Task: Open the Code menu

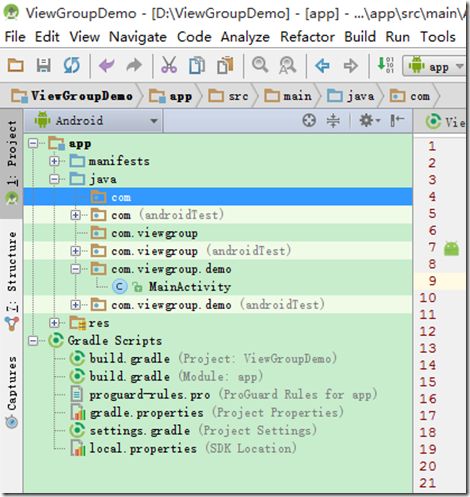Action: [x=194, y=36]
